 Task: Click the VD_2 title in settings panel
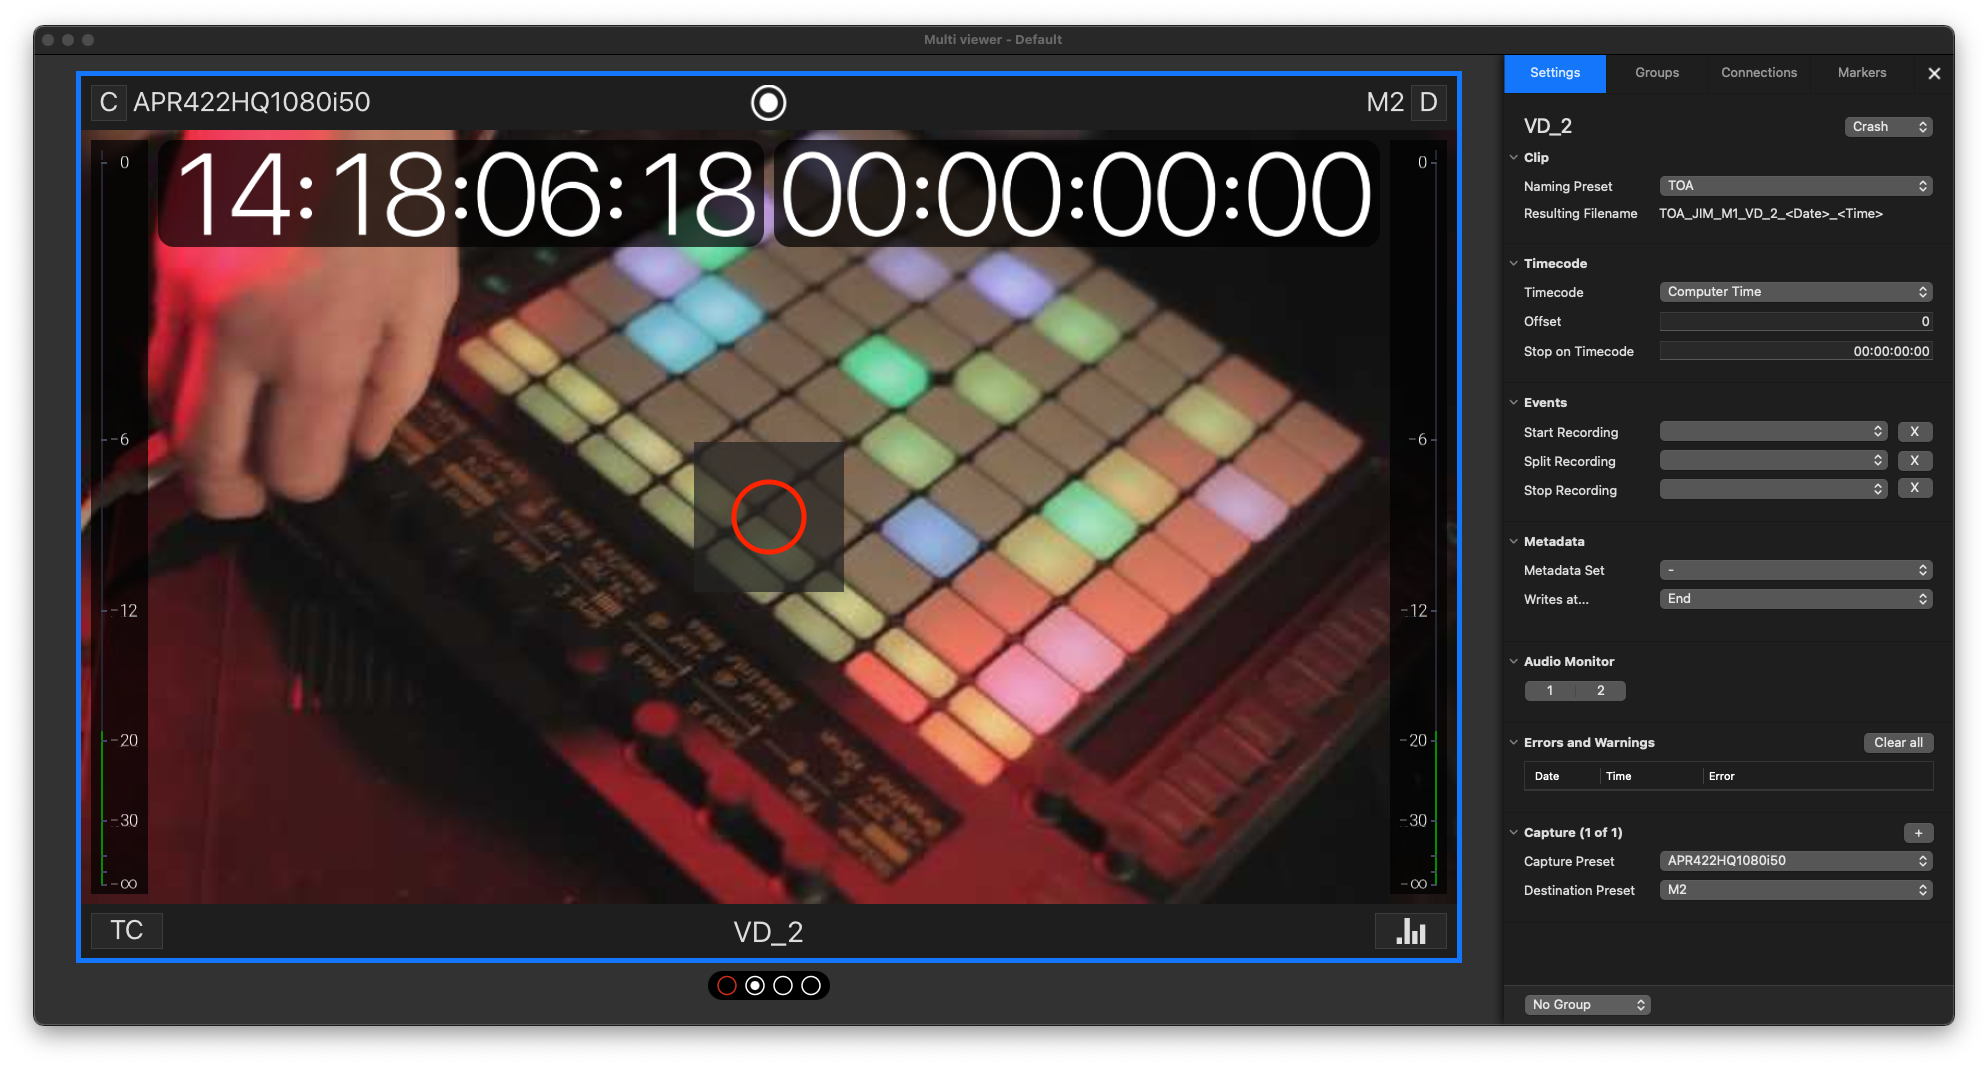1548,126
